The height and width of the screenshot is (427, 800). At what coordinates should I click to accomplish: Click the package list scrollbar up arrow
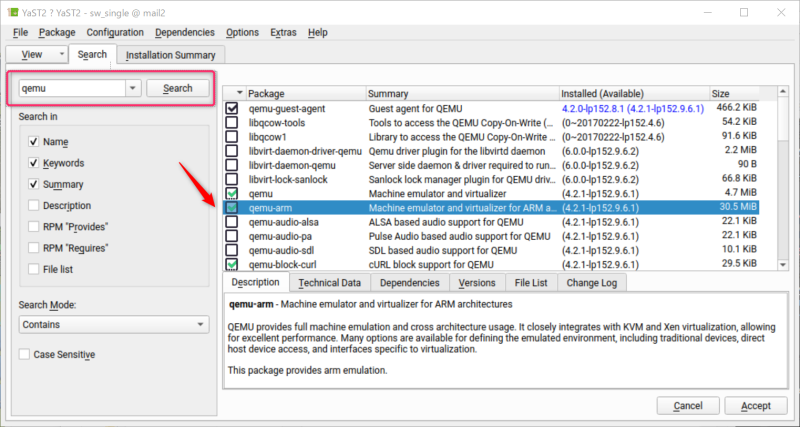783,92
